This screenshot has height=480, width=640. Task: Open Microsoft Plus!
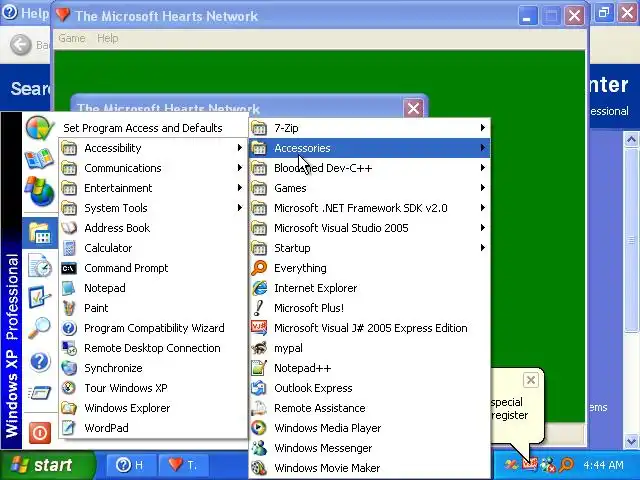pyautogui.click(x=369, y=308)
